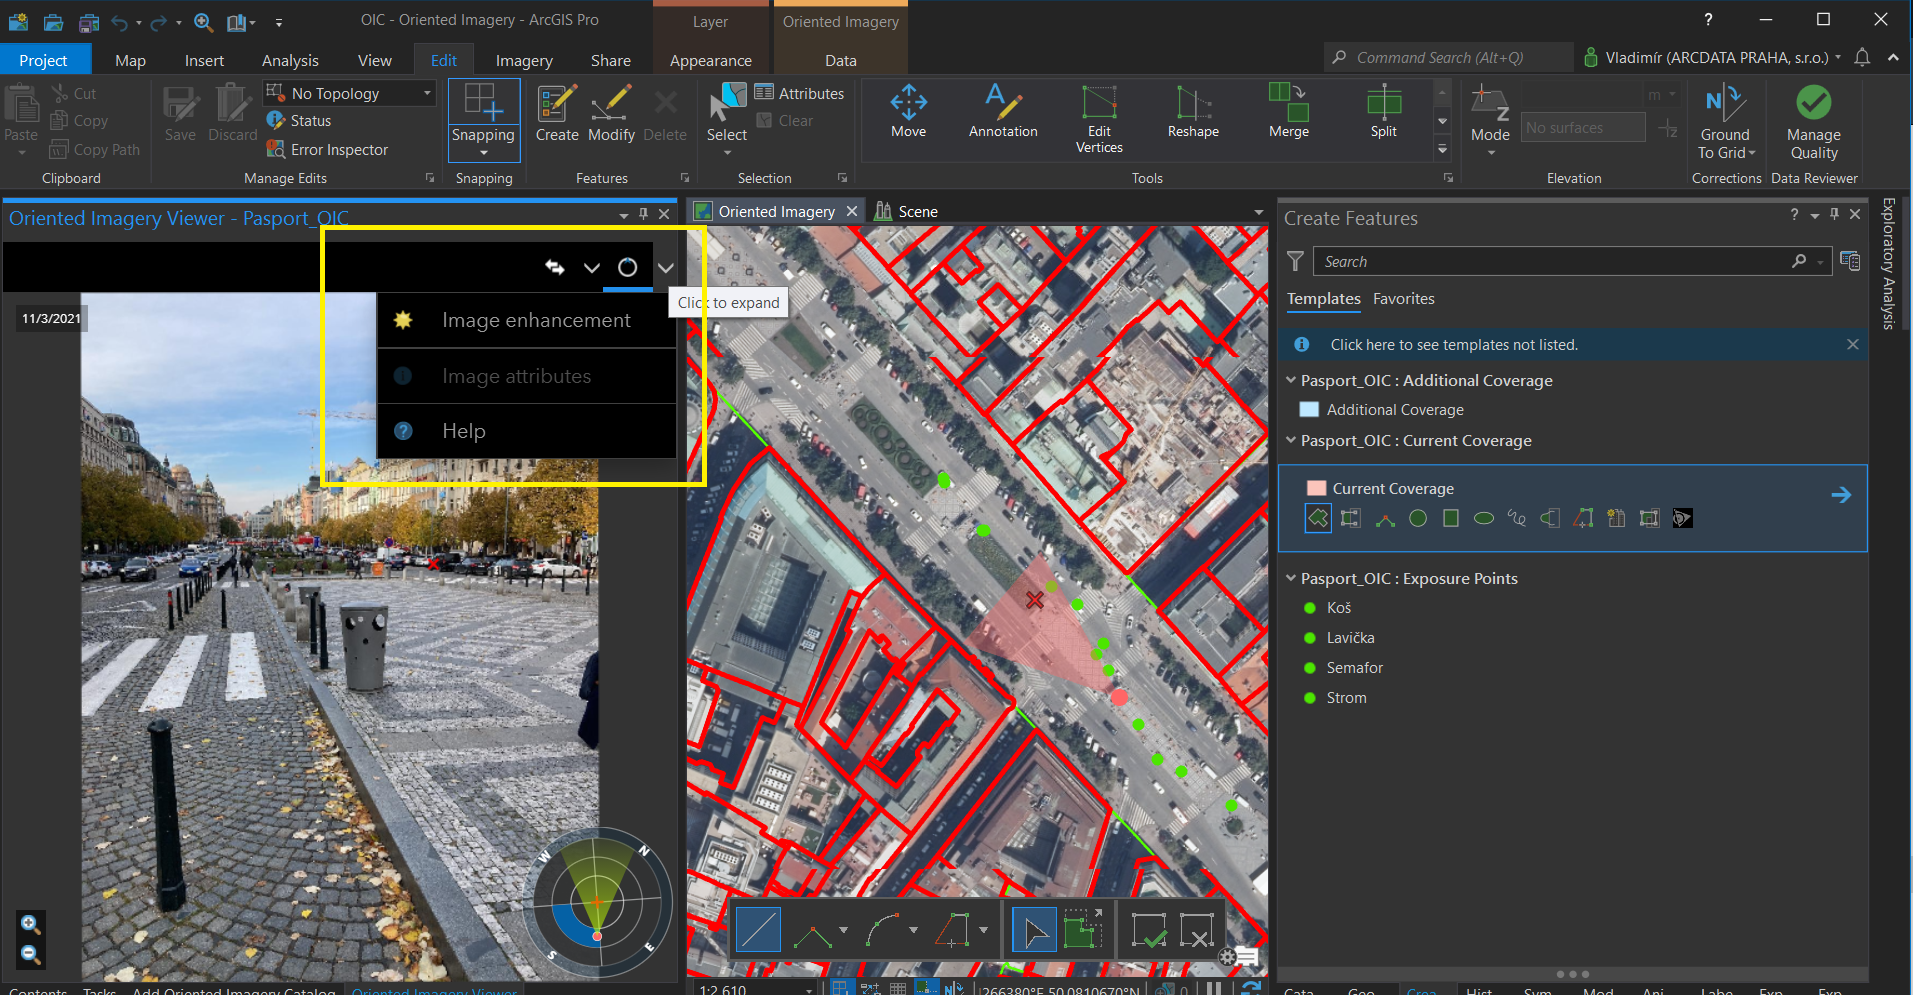This screenshot has height=995, width=1913.
Task: Activate Edit Vertices tool
Action: click(1099, 118)
